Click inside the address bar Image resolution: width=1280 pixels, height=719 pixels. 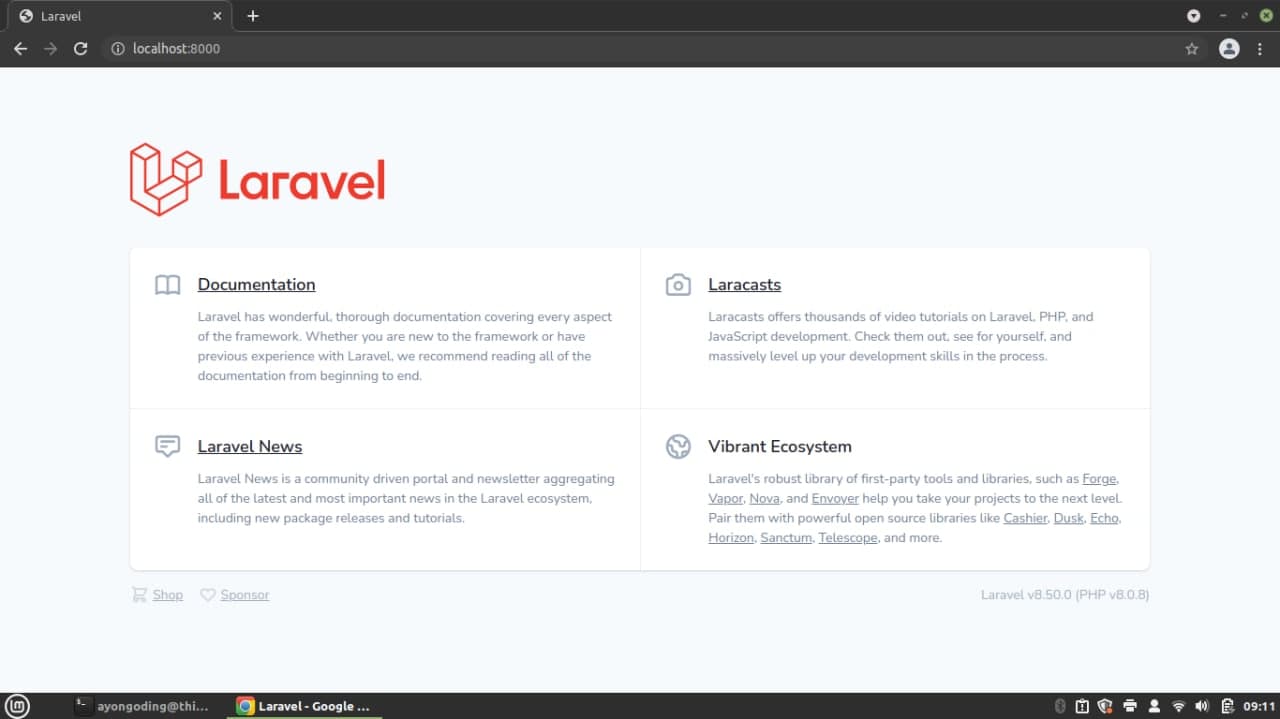[400, 48]
